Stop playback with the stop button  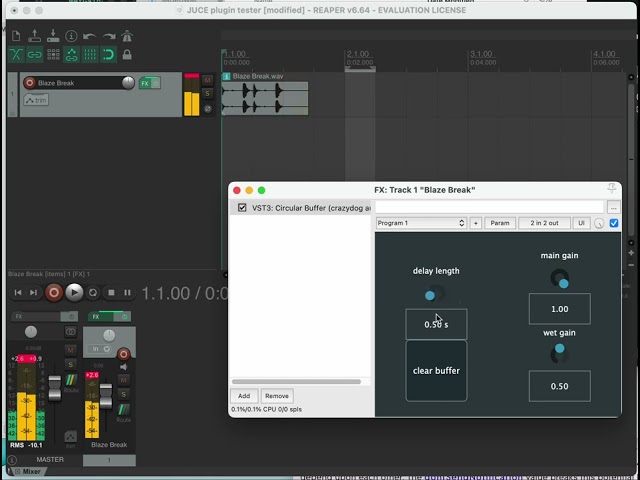tap(111, 292)
